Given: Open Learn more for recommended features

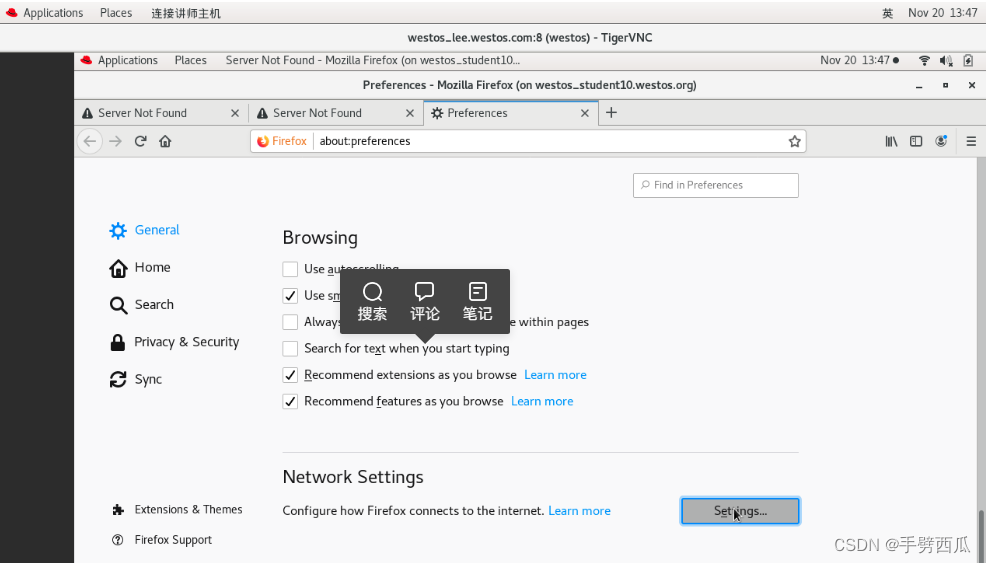Looking at the screenshot, I should pyautogui.click(x=542, y=401).
